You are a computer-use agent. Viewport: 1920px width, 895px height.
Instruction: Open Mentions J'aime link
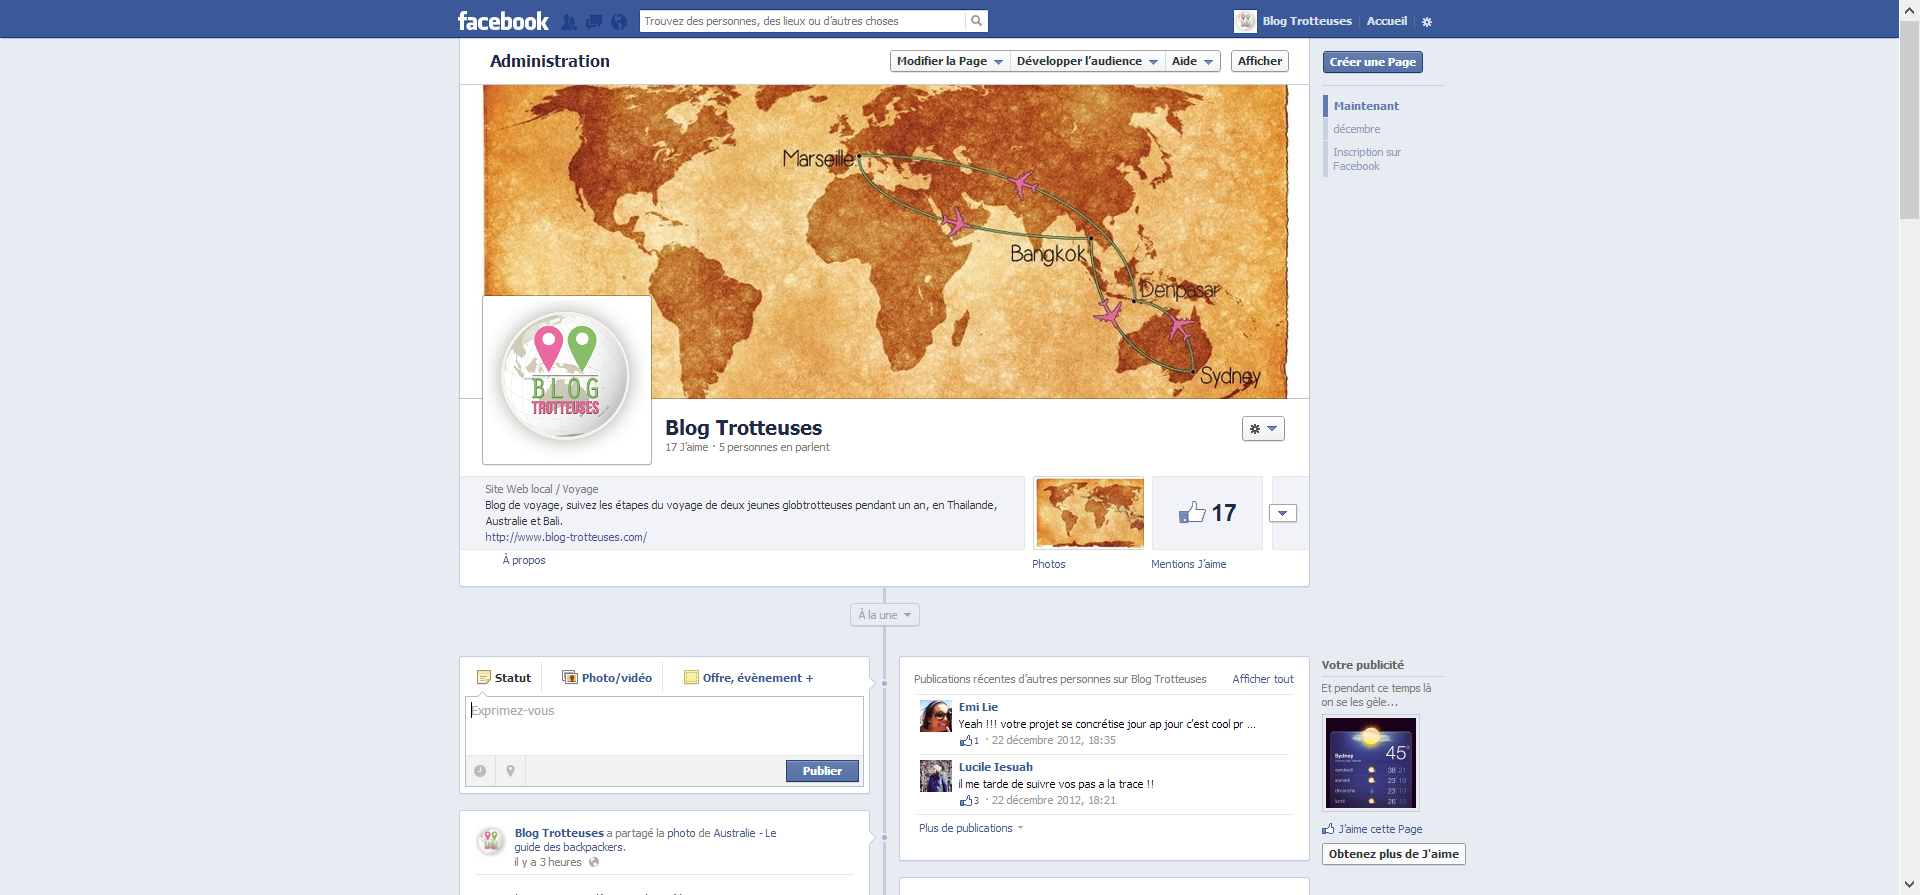pos(1188,564)
